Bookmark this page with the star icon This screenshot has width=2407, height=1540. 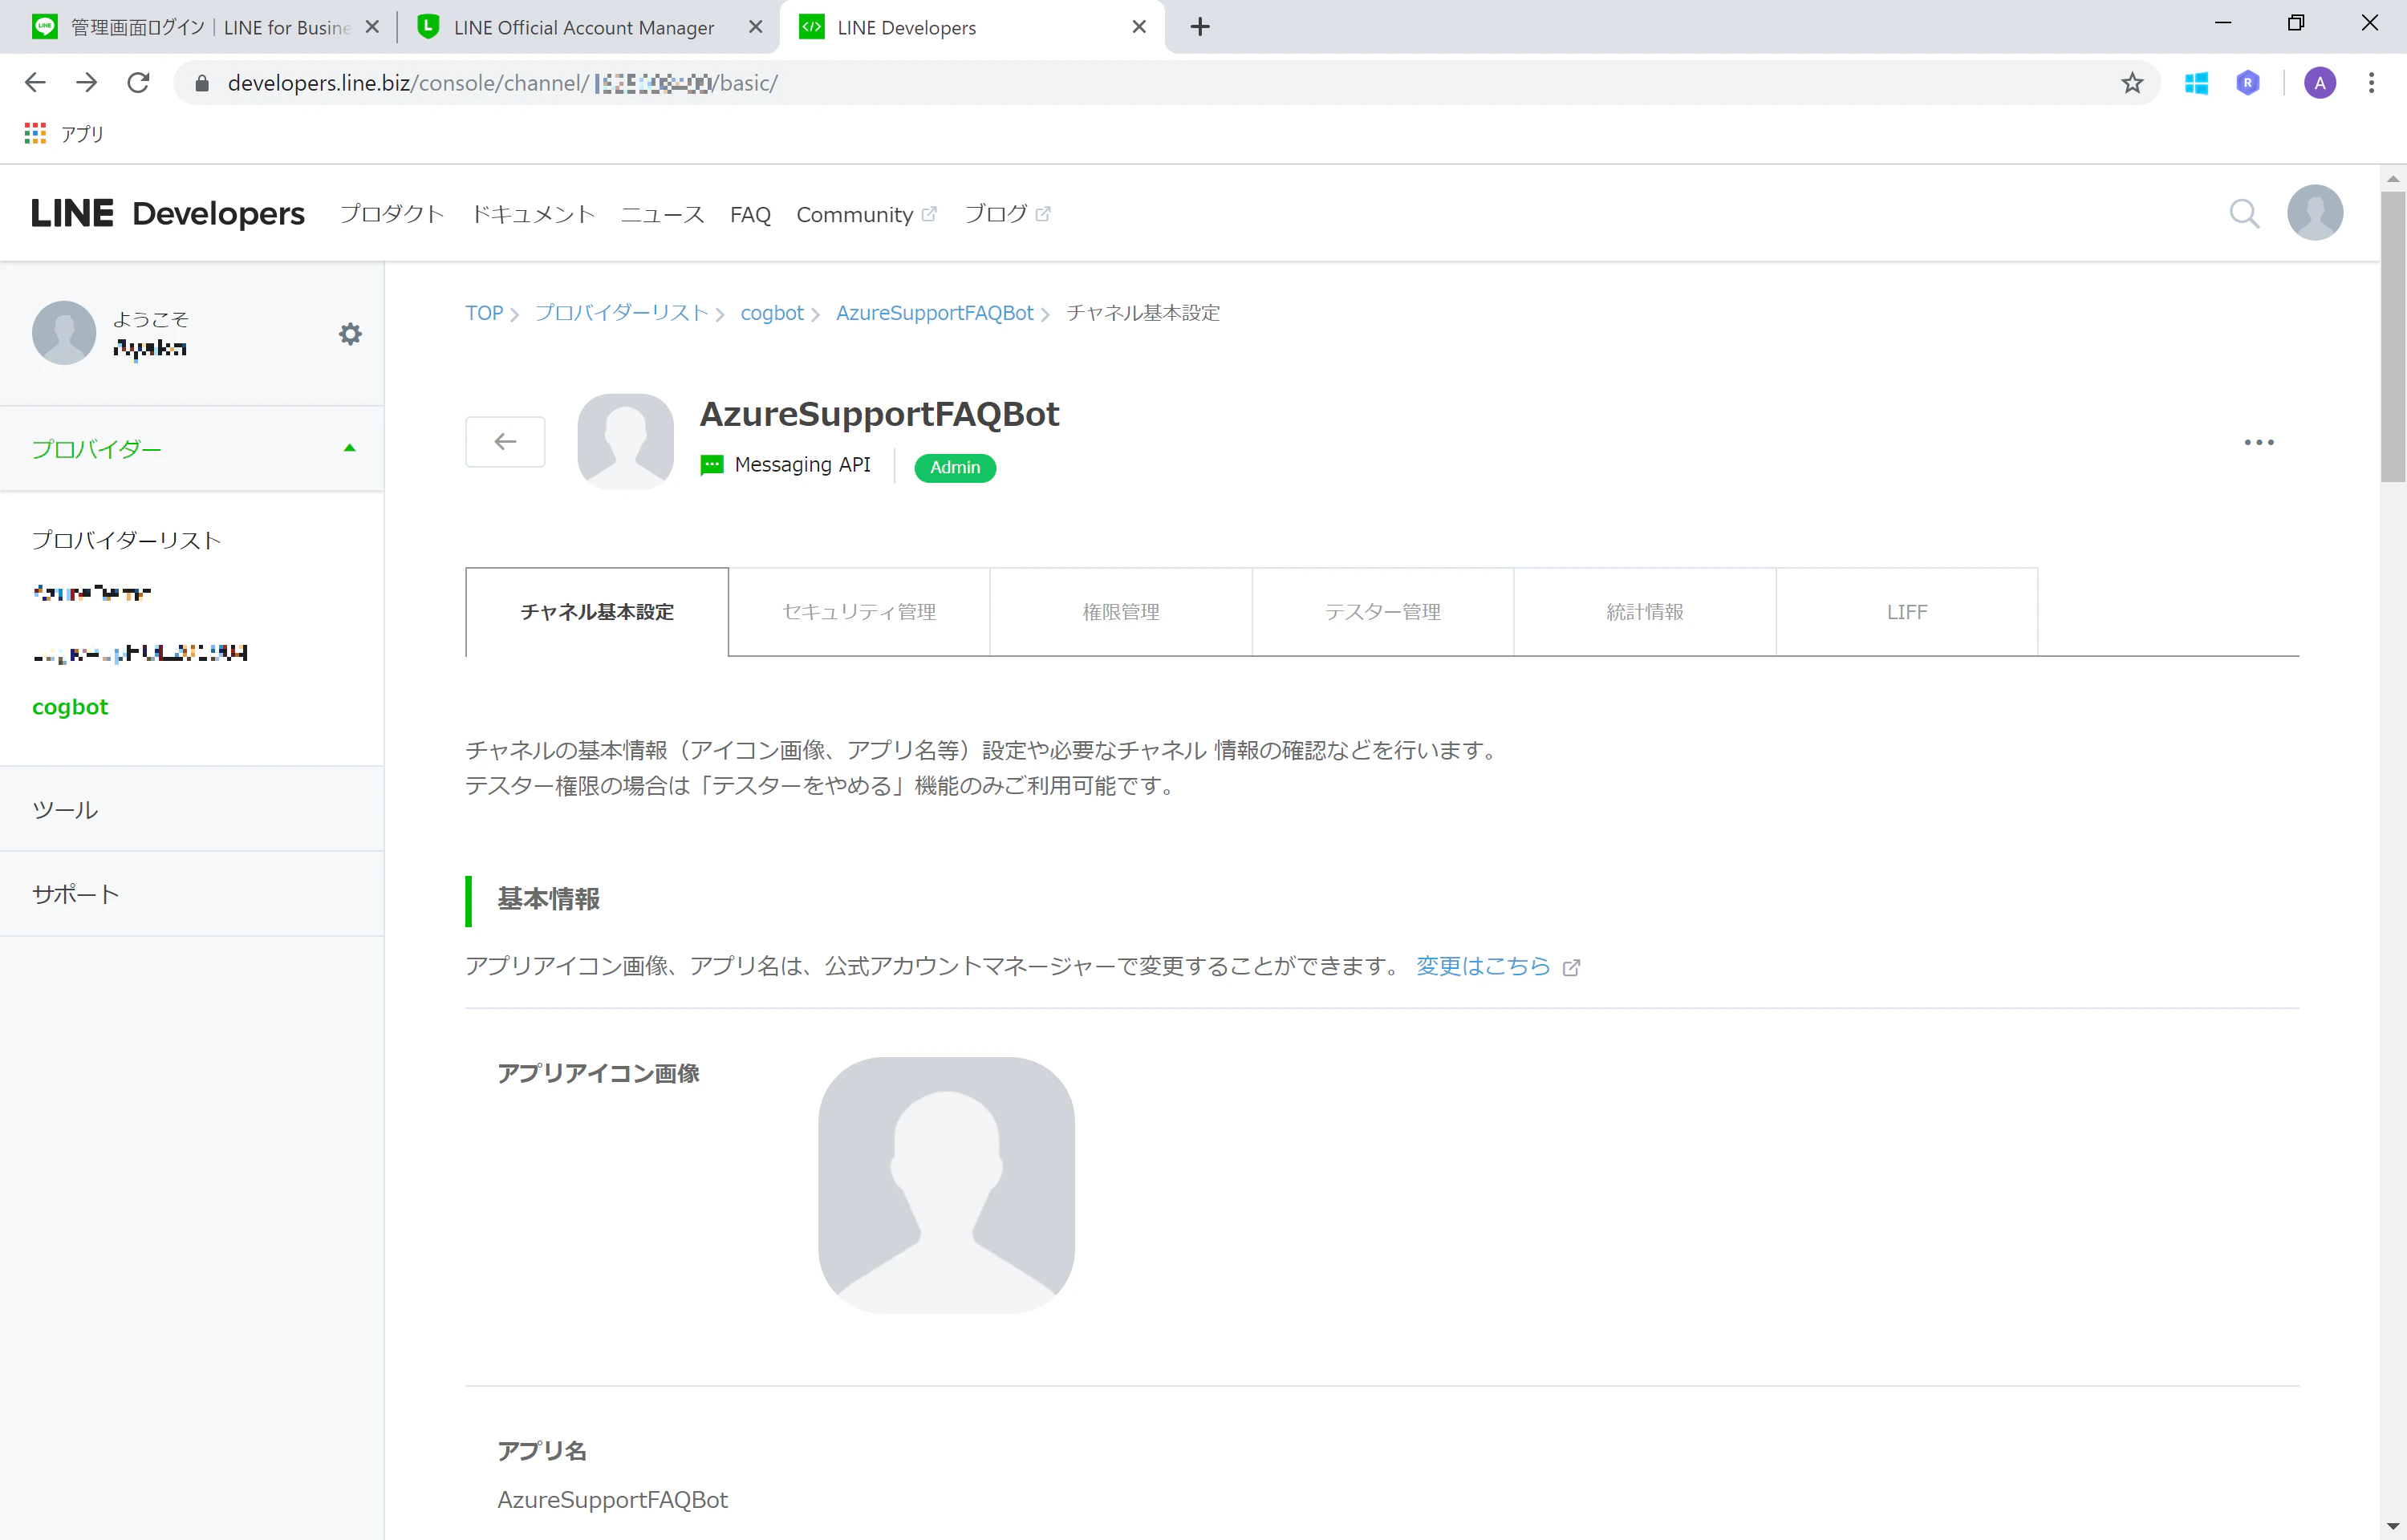[x=2132, y=83]
